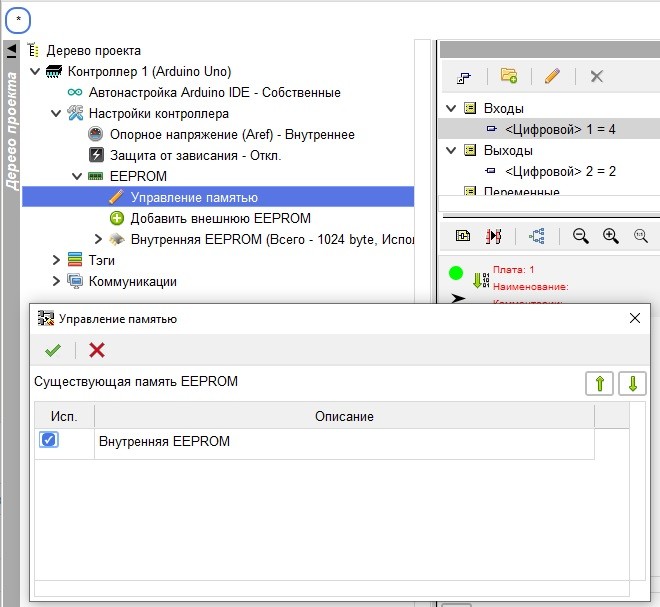Click the Описание column header
660x607 pixels.
point(344,416)
